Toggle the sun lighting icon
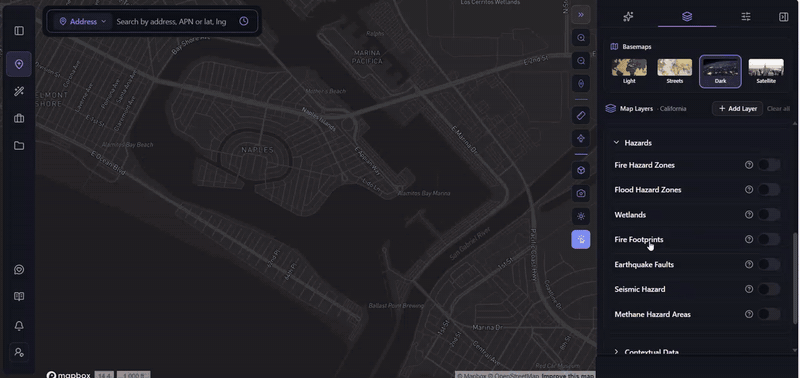Image resolution: width=800 pixels, height=378 pixels. click(581, 216)
